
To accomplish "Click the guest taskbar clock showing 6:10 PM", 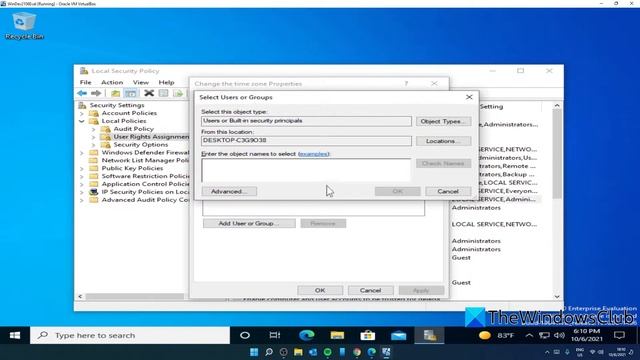I will pyautogui.click(x=587, y=335).
